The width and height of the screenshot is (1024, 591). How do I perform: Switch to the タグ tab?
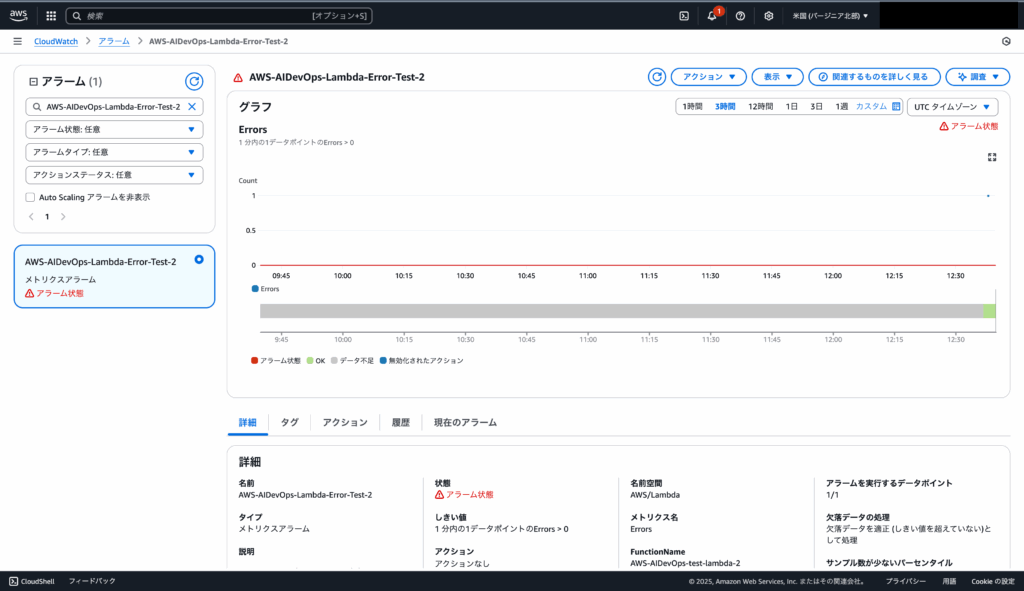tap(289, 423)
